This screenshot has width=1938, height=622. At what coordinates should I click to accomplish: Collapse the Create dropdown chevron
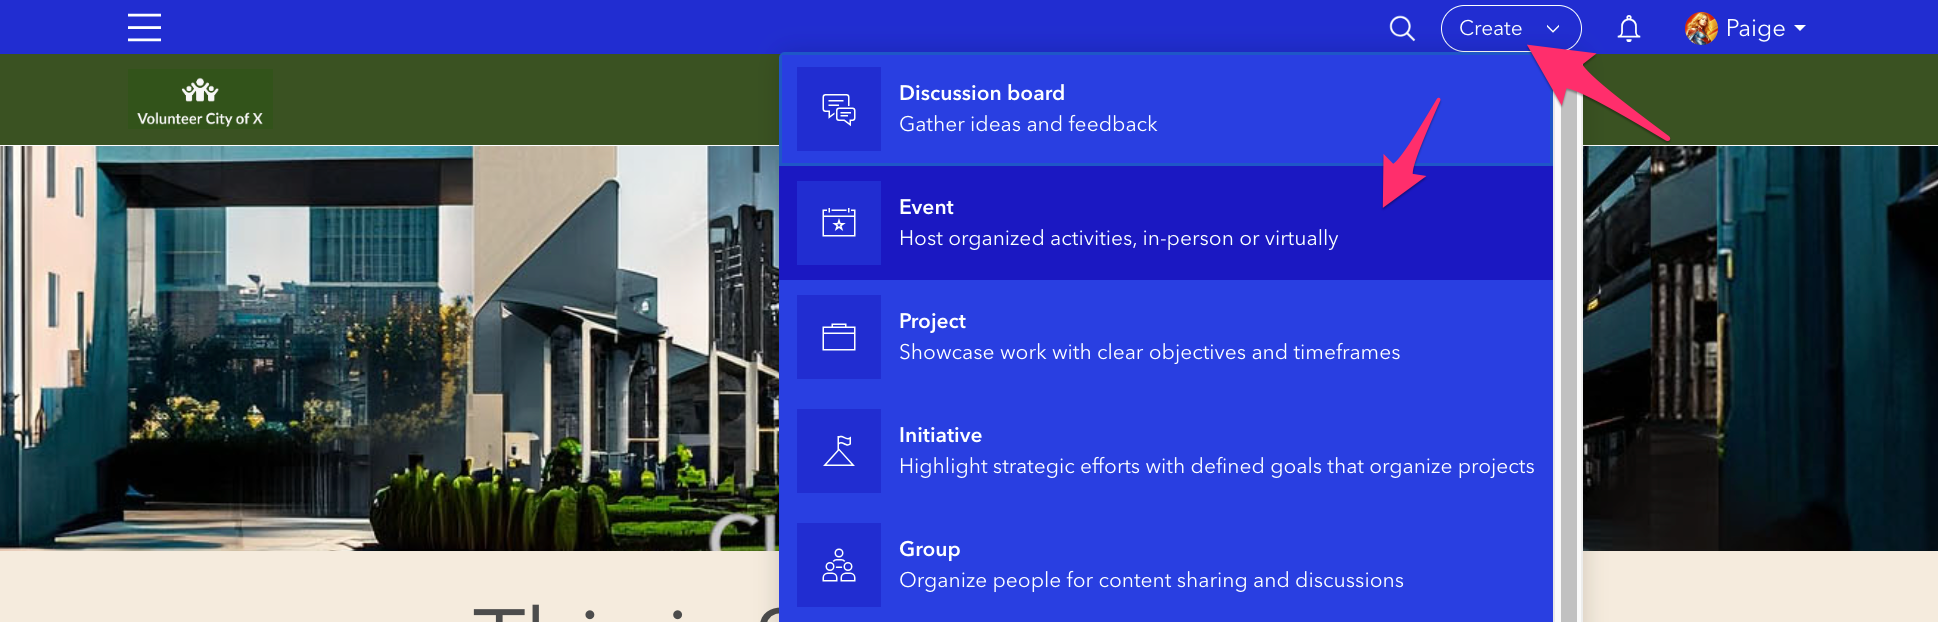(x=1553, y=29)
